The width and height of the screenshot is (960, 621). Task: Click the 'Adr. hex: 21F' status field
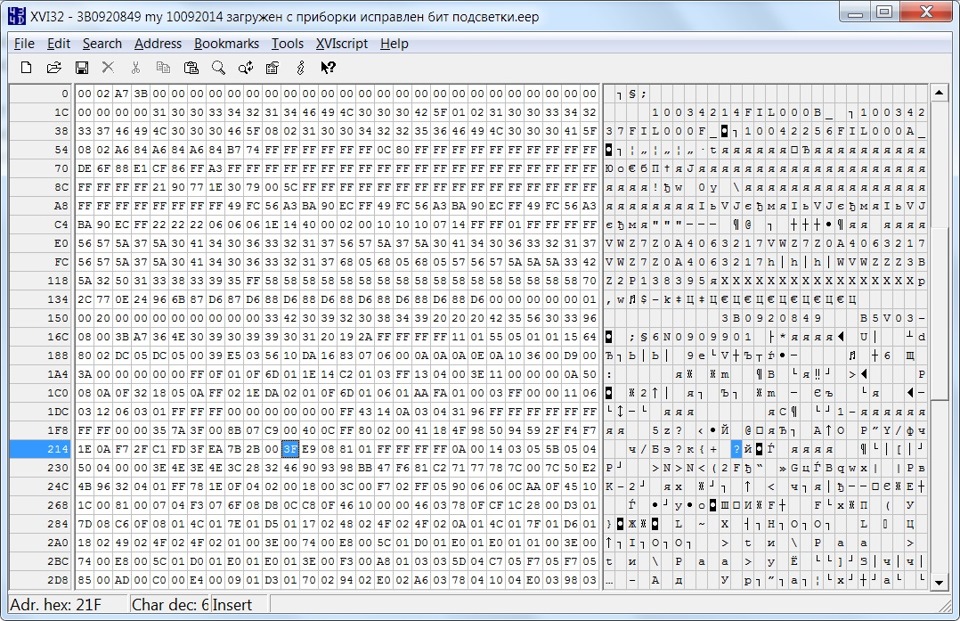[x=67, y=604]
